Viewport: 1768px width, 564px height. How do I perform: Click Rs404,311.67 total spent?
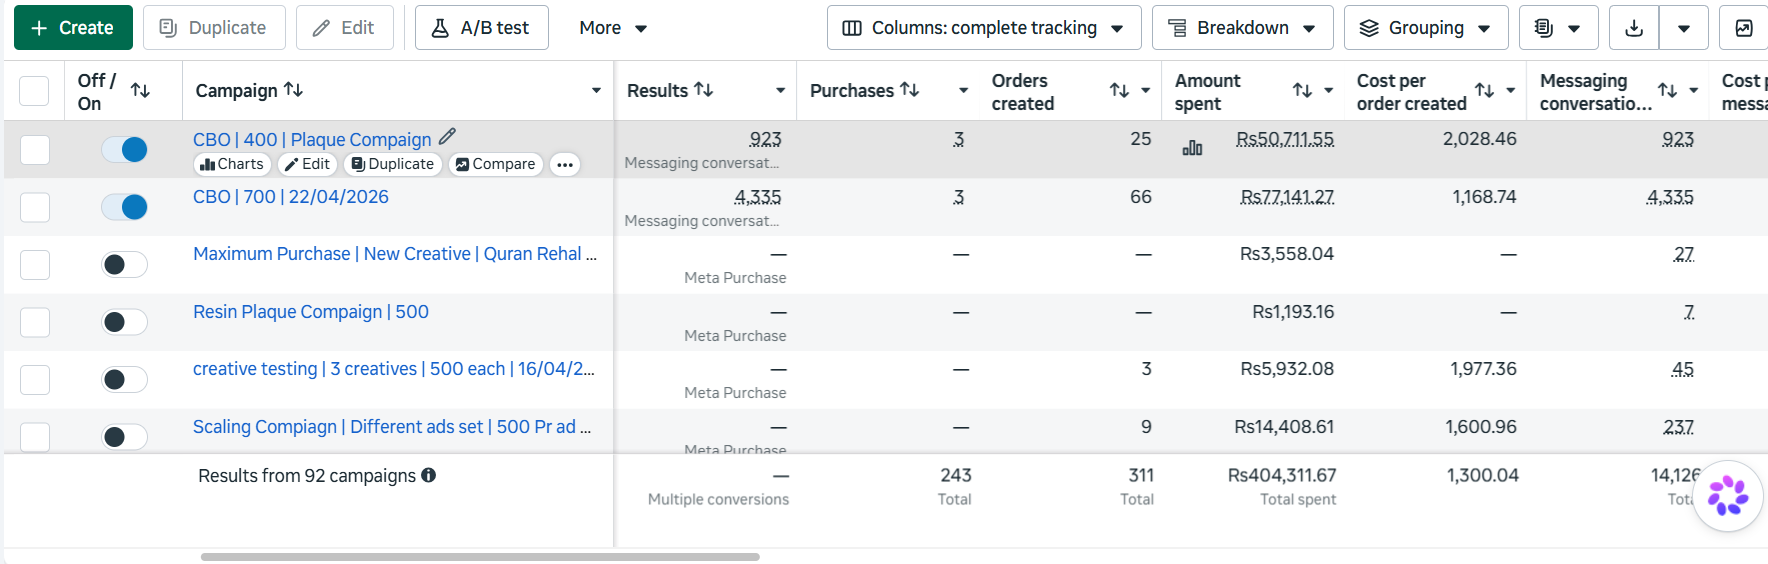1282,475
